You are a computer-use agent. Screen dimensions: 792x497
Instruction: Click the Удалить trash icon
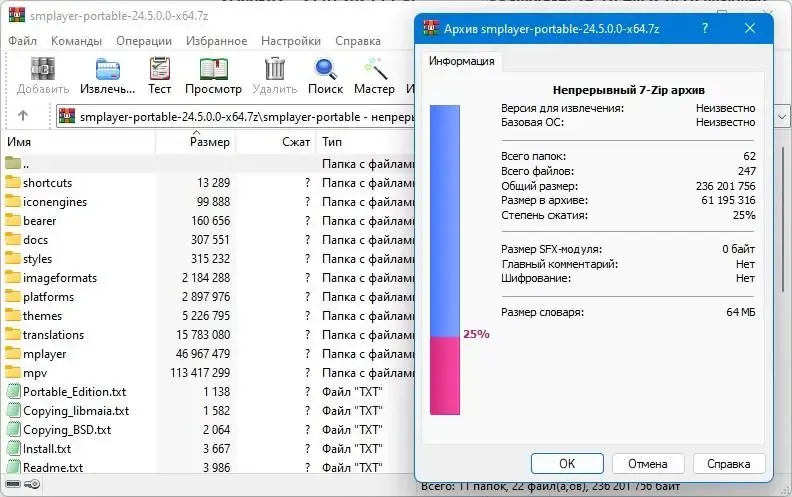point(275,69)
